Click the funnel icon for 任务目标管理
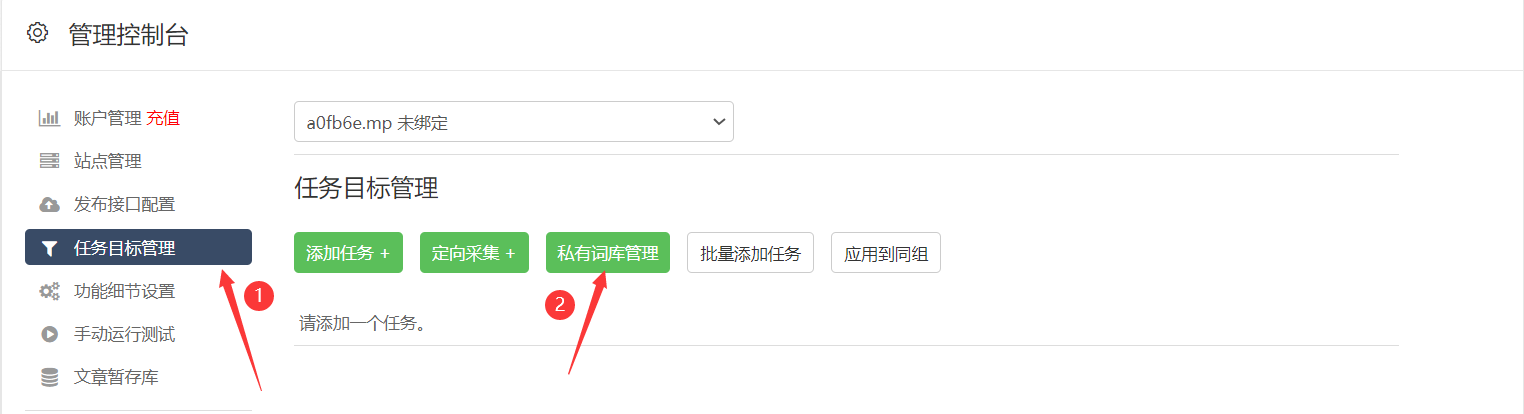This screenshot has width=1524, height=414. 49,248
